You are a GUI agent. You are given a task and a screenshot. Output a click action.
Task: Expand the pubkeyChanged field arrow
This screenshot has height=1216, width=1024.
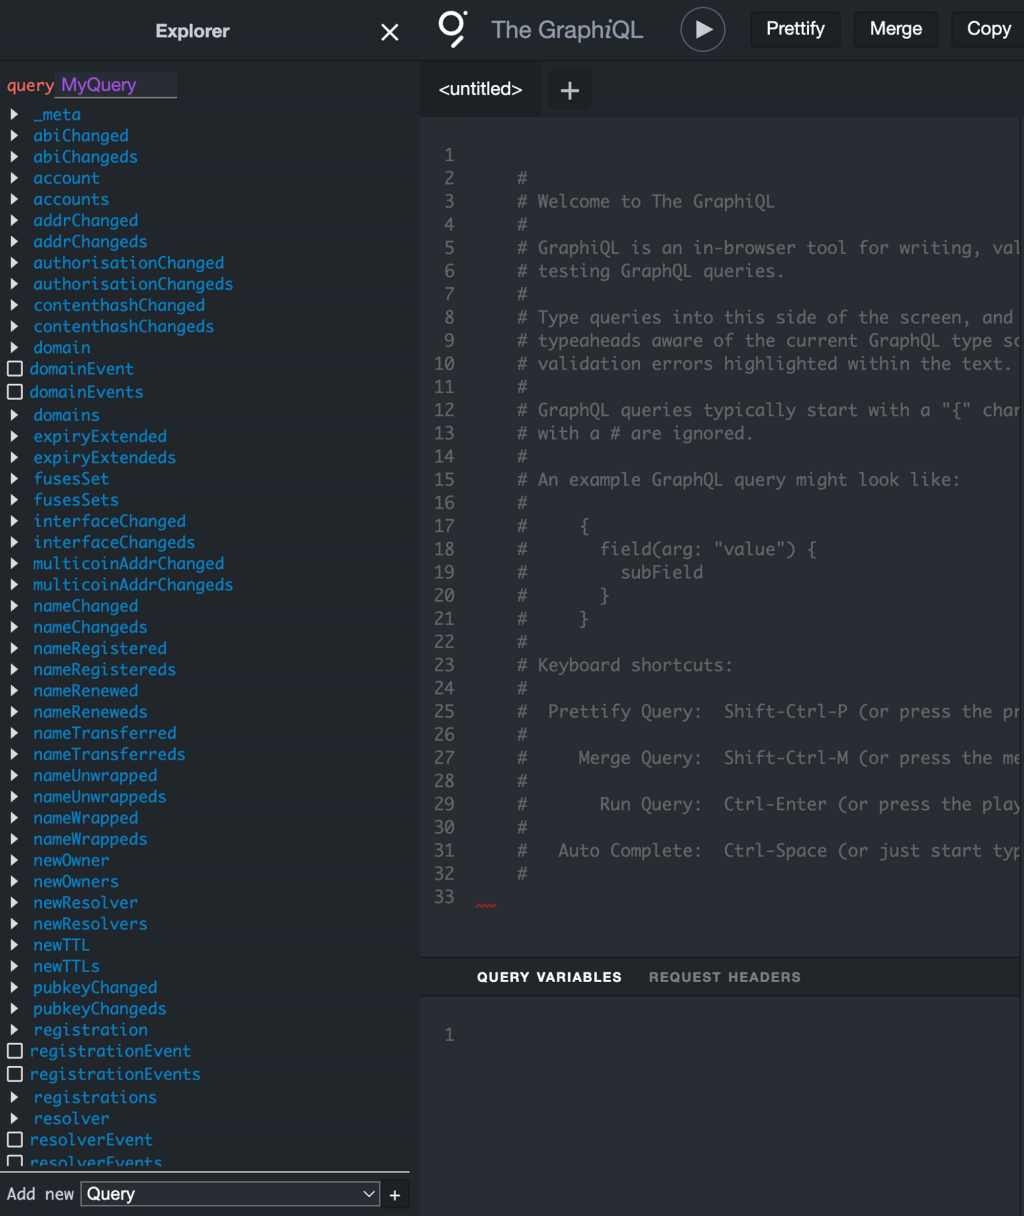click(14, 988)
